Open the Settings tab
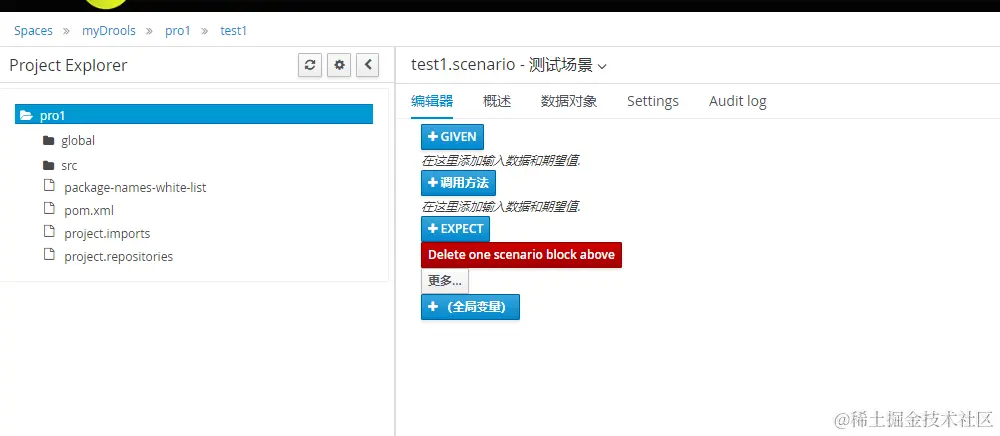The width and height of the screenshot is (1000, 436). click(652, 101)
